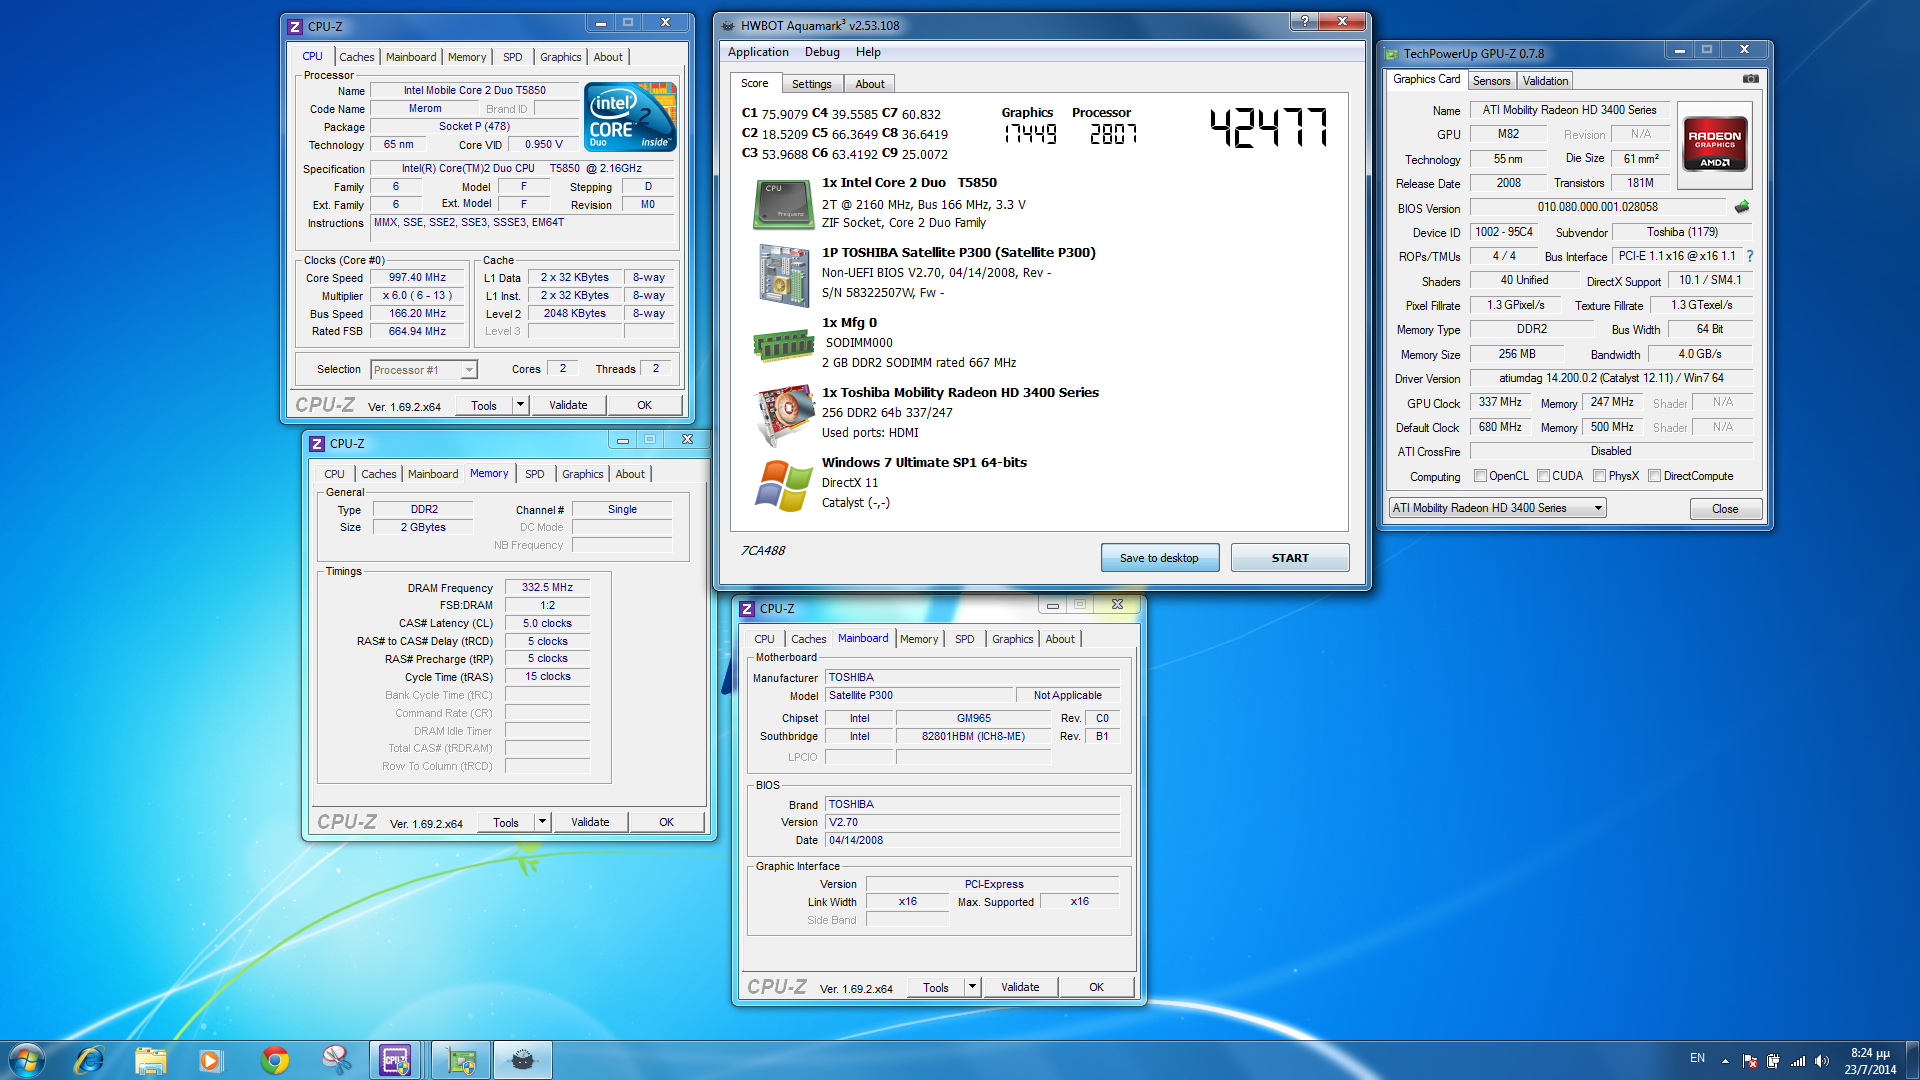Expand Tools dropdown arrow in Mainboard tab window
The image size is (1920, 1080).
click(x=972, y=987)
